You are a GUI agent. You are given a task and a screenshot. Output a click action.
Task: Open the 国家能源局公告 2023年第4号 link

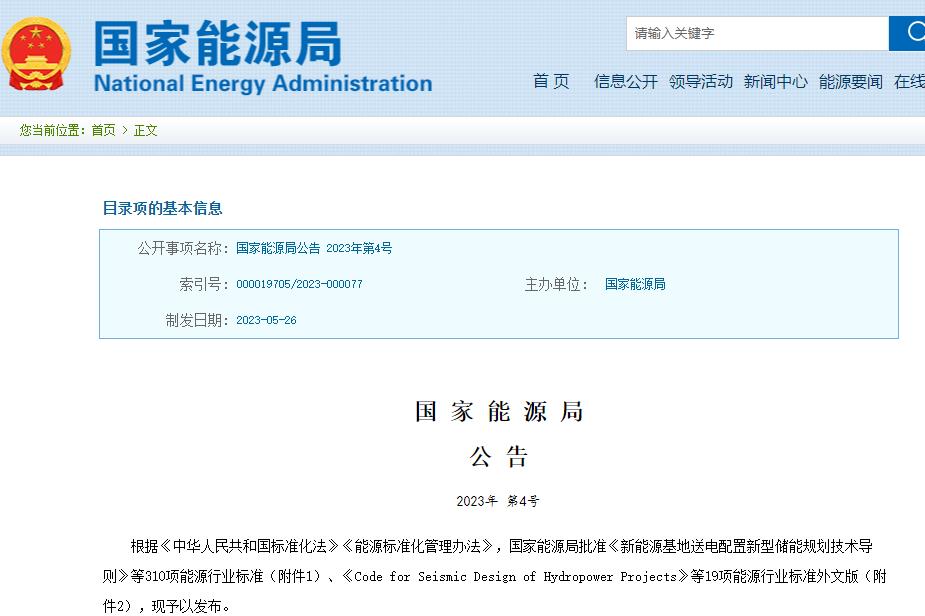click(313, 248)
